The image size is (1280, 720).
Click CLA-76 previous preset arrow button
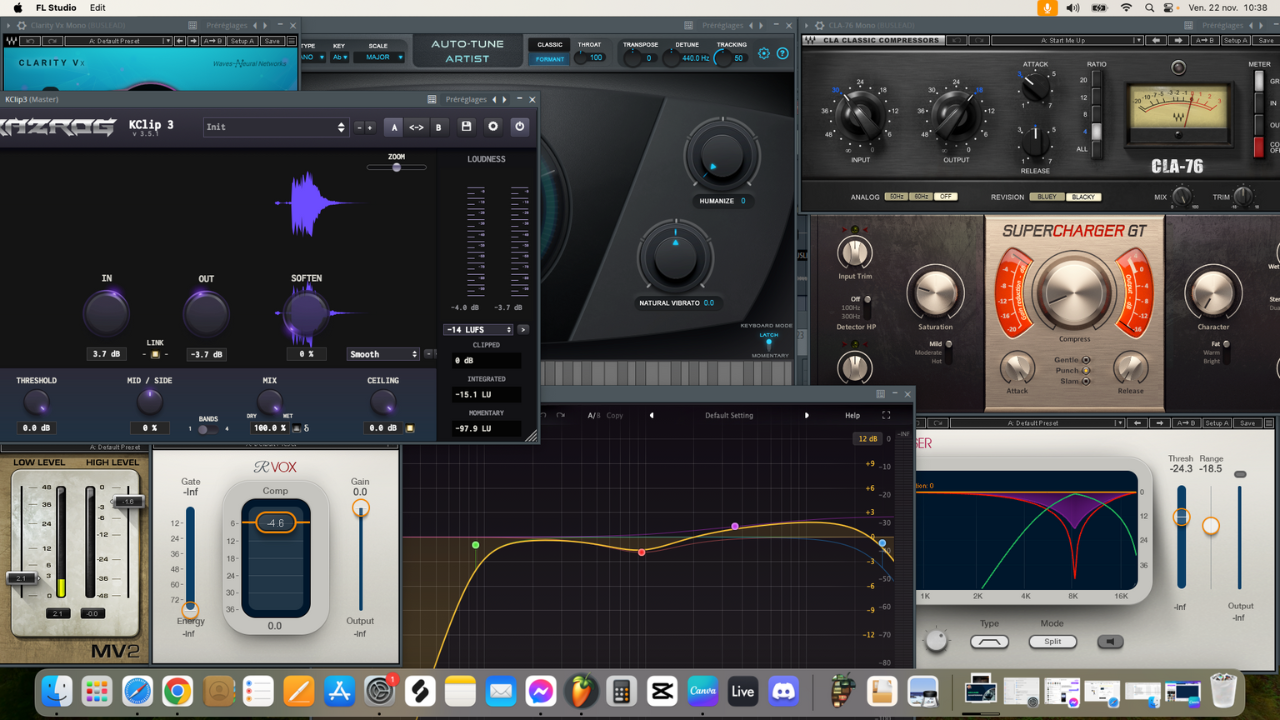(1157, 40)
